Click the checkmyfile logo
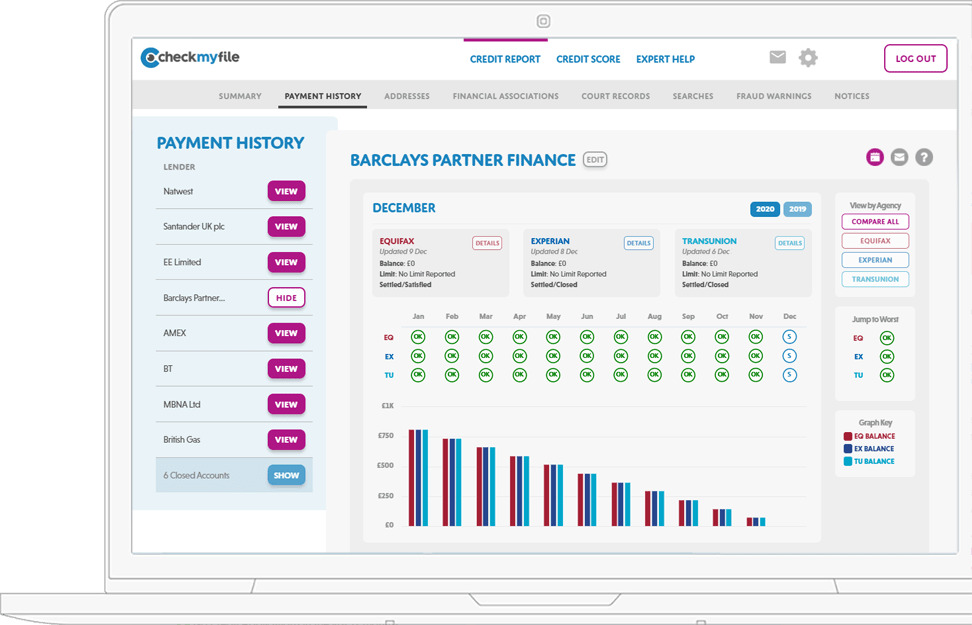 [190, 58]
